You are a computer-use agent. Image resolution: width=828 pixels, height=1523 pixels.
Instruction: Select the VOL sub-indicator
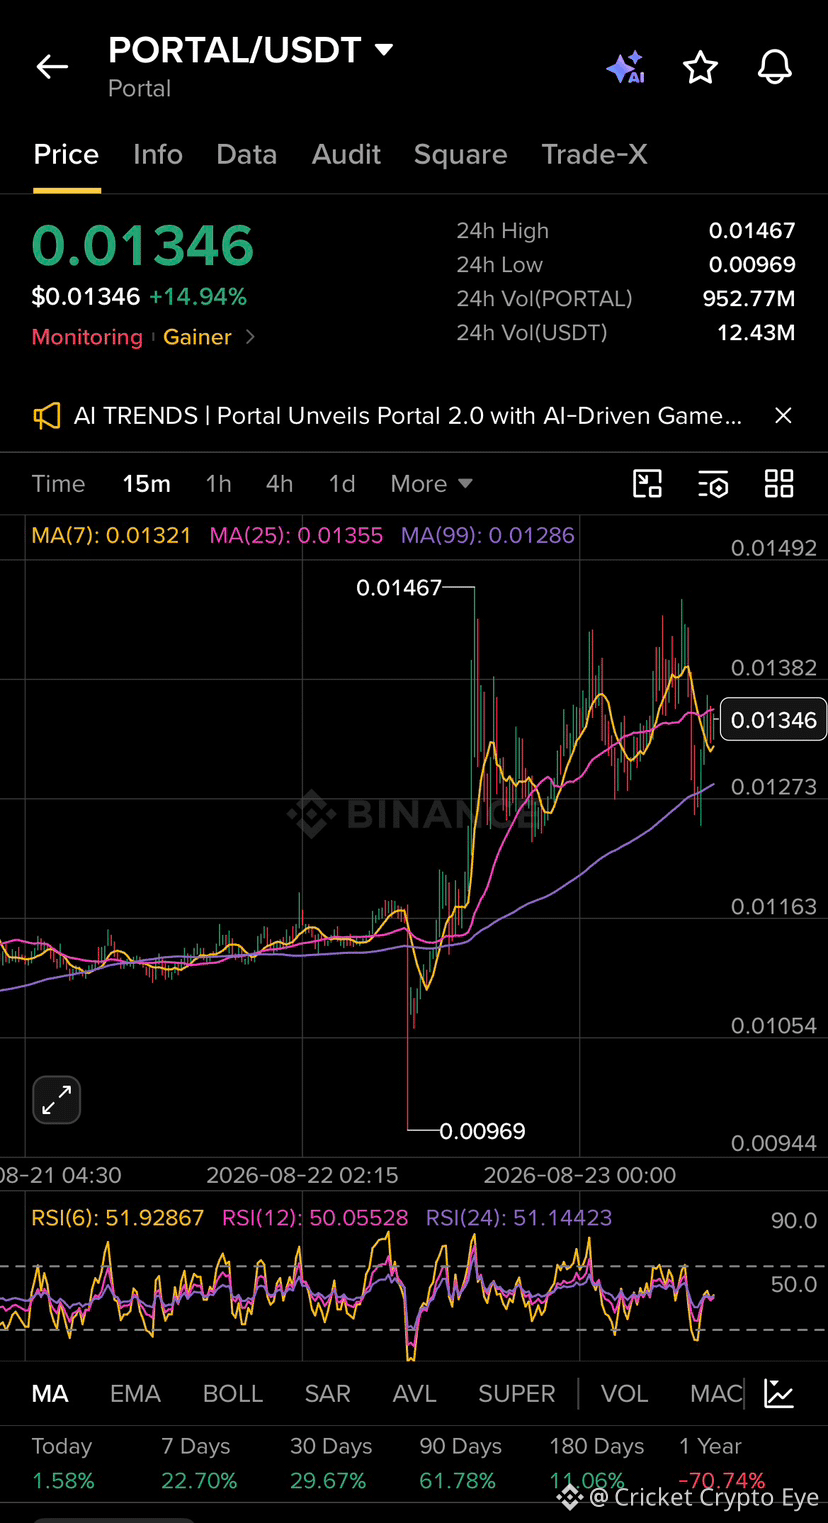pyautogui.click(x=624, y=1394)
